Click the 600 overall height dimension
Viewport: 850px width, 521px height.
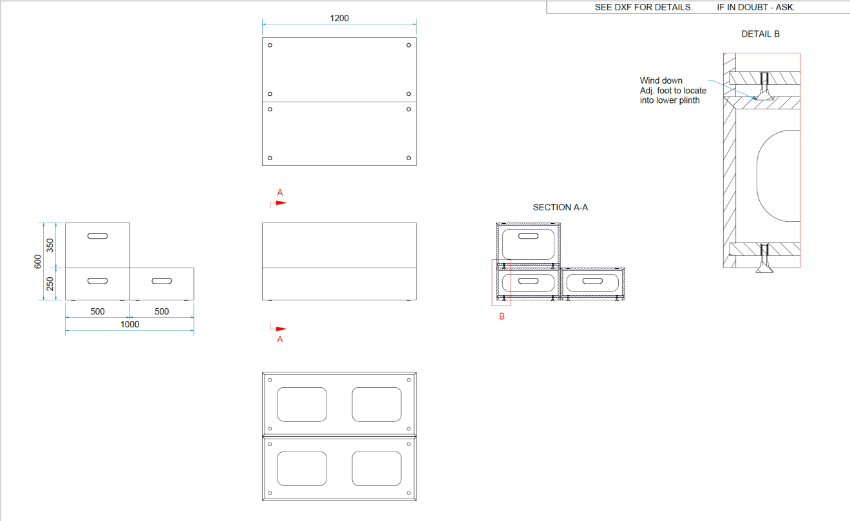pyautogui.click(x=39, y=260)
